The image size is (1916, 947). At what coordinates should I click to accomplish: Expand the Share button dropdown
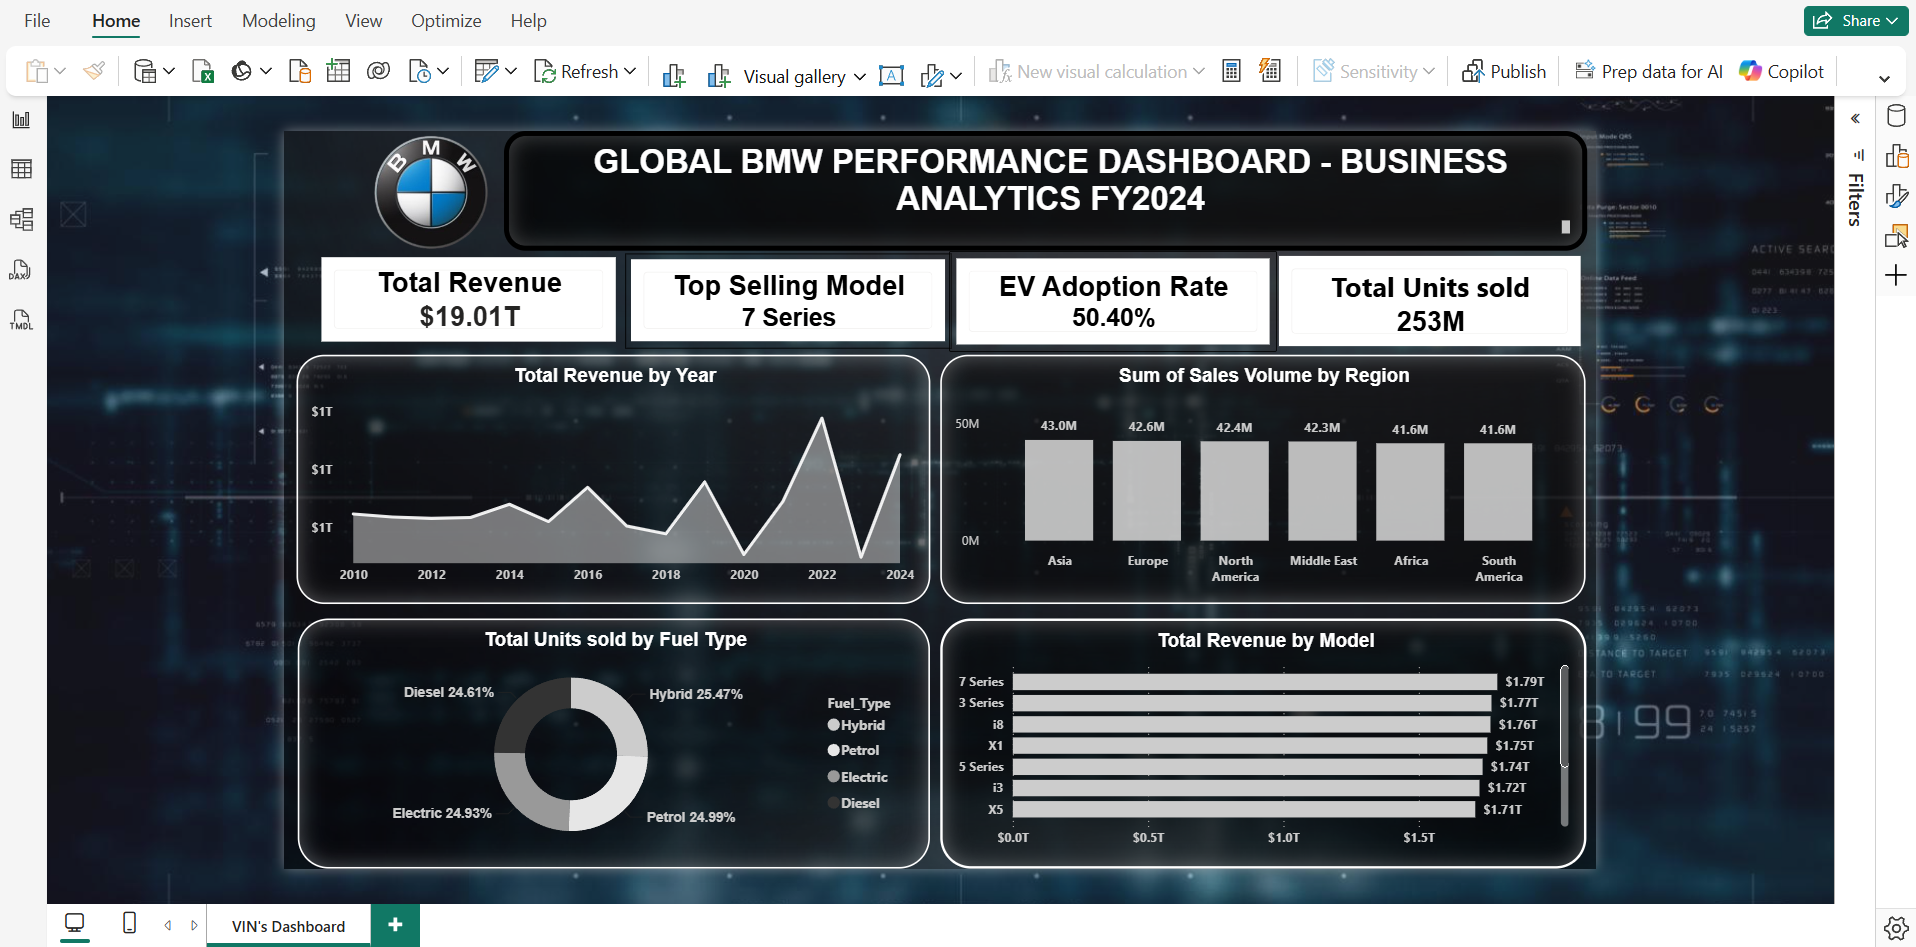[x=1892, y=20]
